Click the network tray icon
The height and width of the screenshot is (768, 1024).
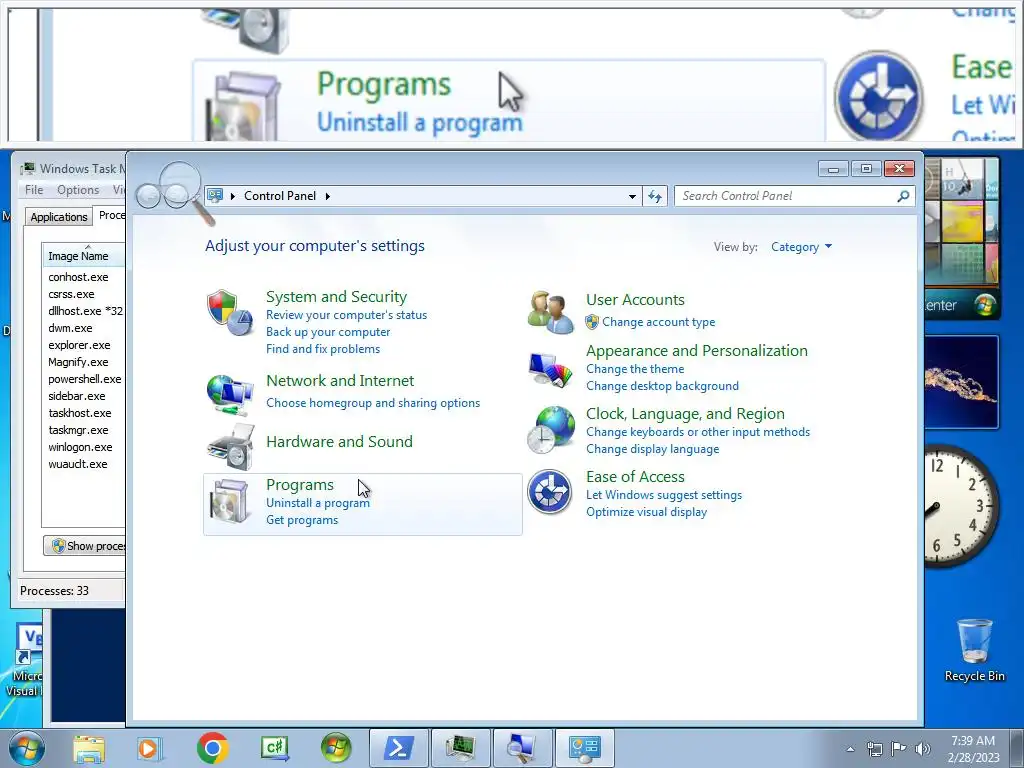click(x=874, y=748)
